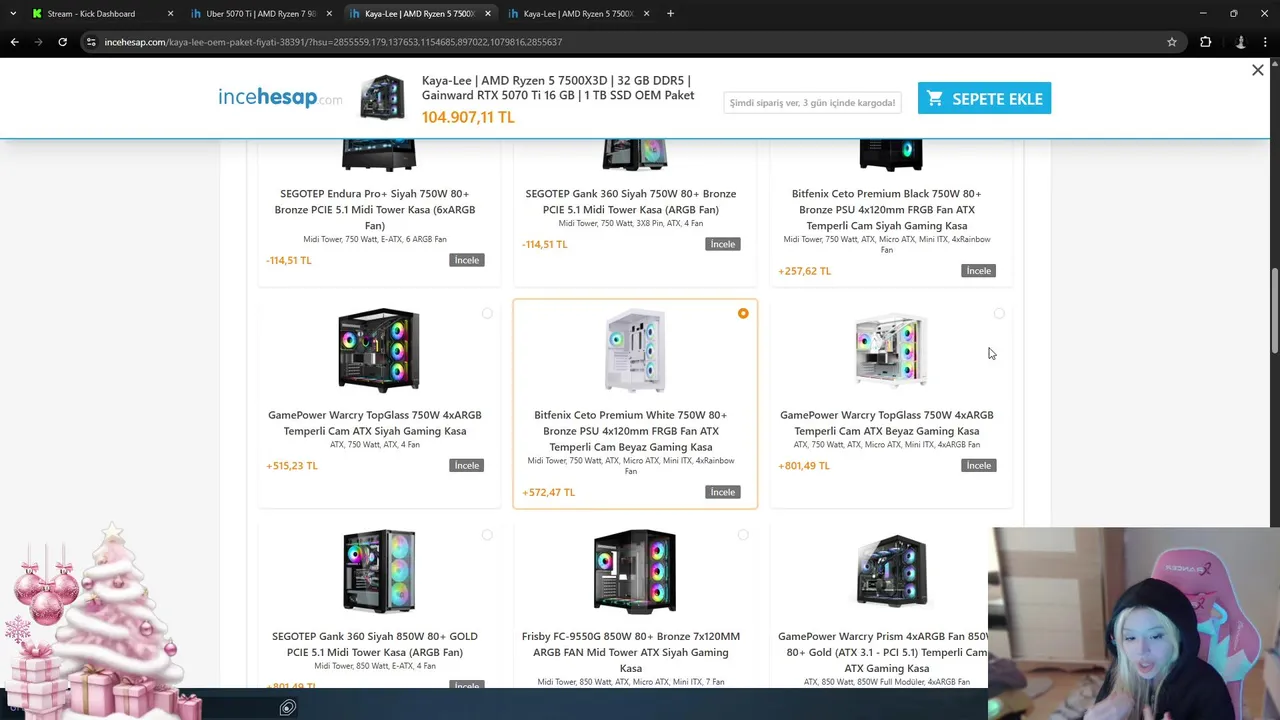Screen dimensions: 1280x720
Task: Click İncele for Warcry TopGlass Siyah case
Action: [467, 465]
